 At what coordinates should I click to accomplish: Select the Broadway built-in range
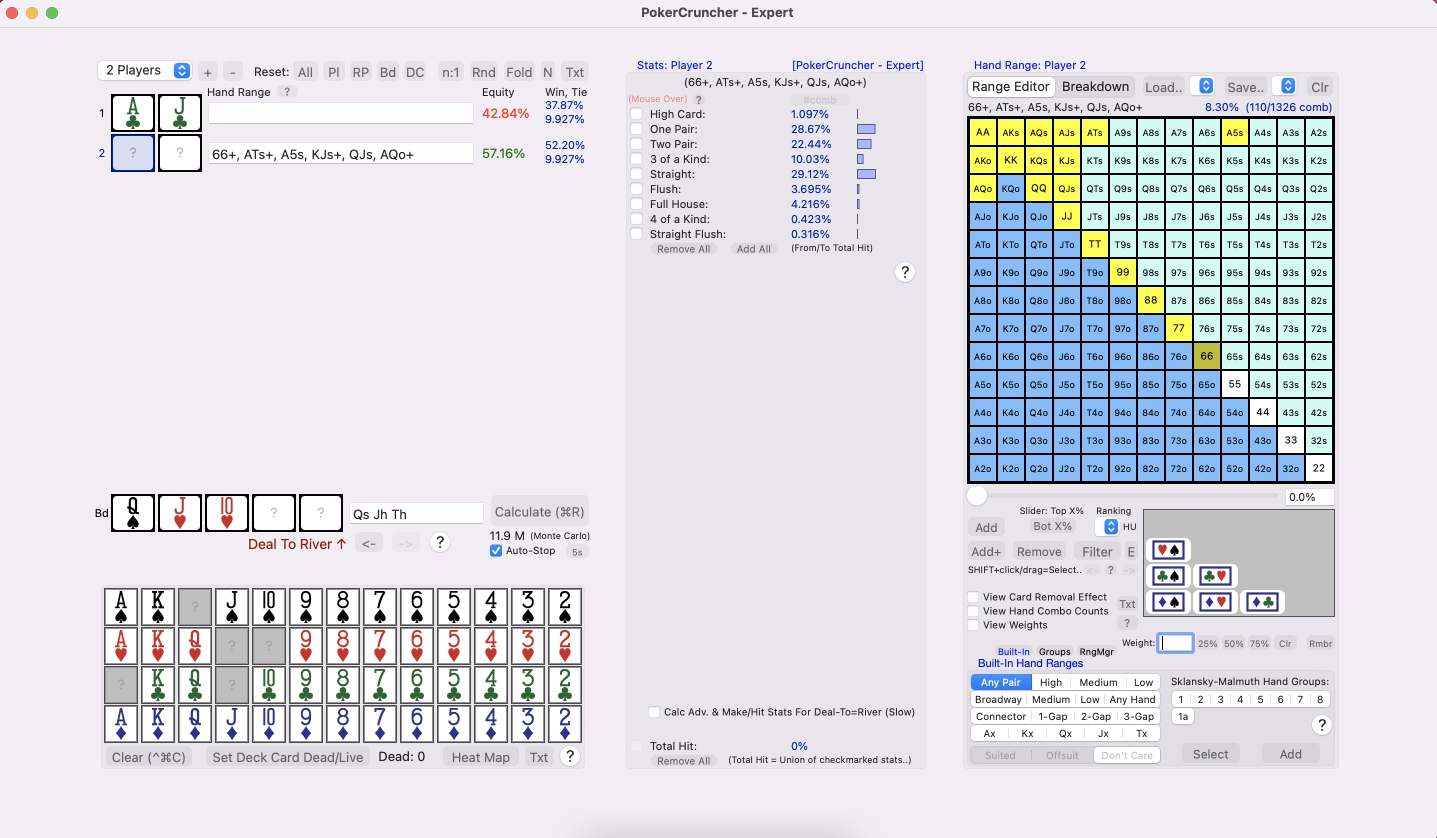pos(998,700)
